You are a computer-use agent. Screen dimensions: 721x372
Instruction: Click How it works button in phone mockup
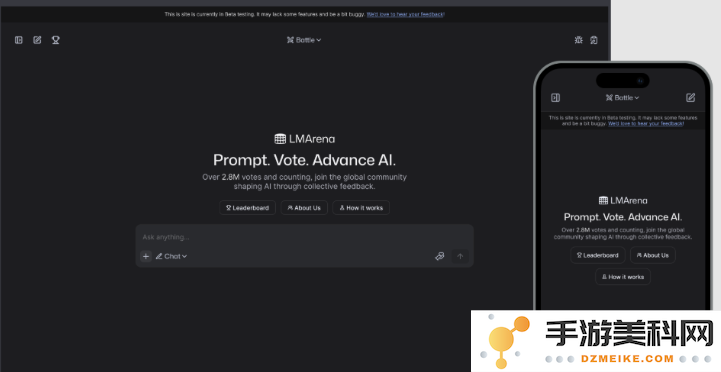623,277
